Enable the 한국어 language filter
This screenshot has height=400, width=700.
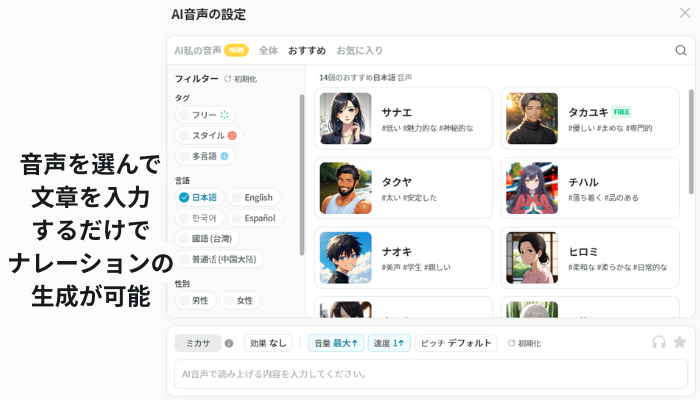(x=200, y=218)
